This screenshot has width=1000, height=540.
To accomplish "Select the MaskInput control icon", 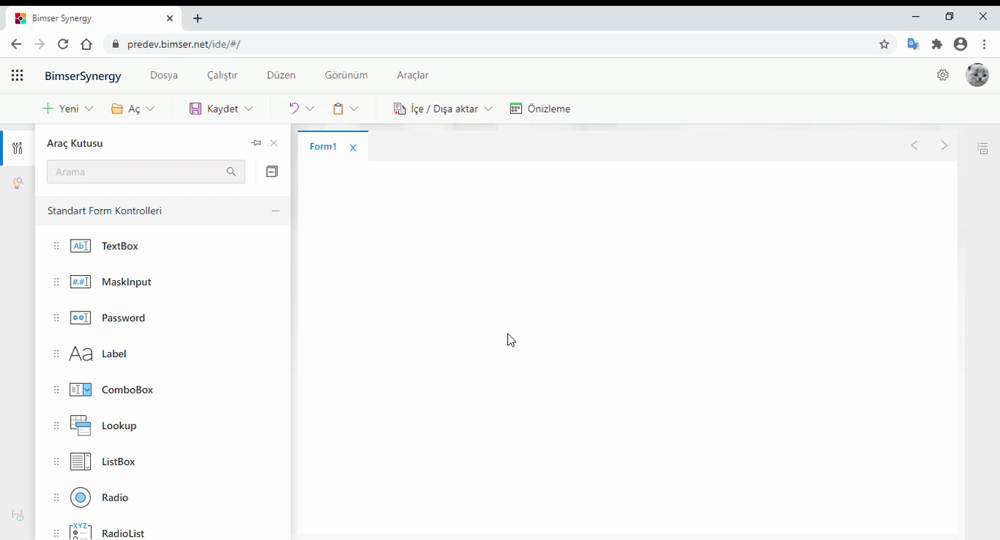I will pos(80,282).
